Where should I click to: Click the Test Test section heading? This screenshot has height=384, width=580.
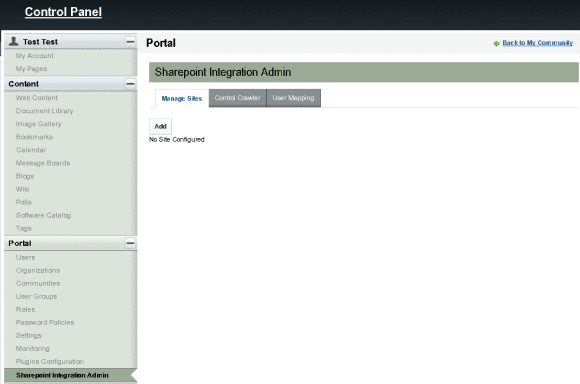tap(40, 42)
